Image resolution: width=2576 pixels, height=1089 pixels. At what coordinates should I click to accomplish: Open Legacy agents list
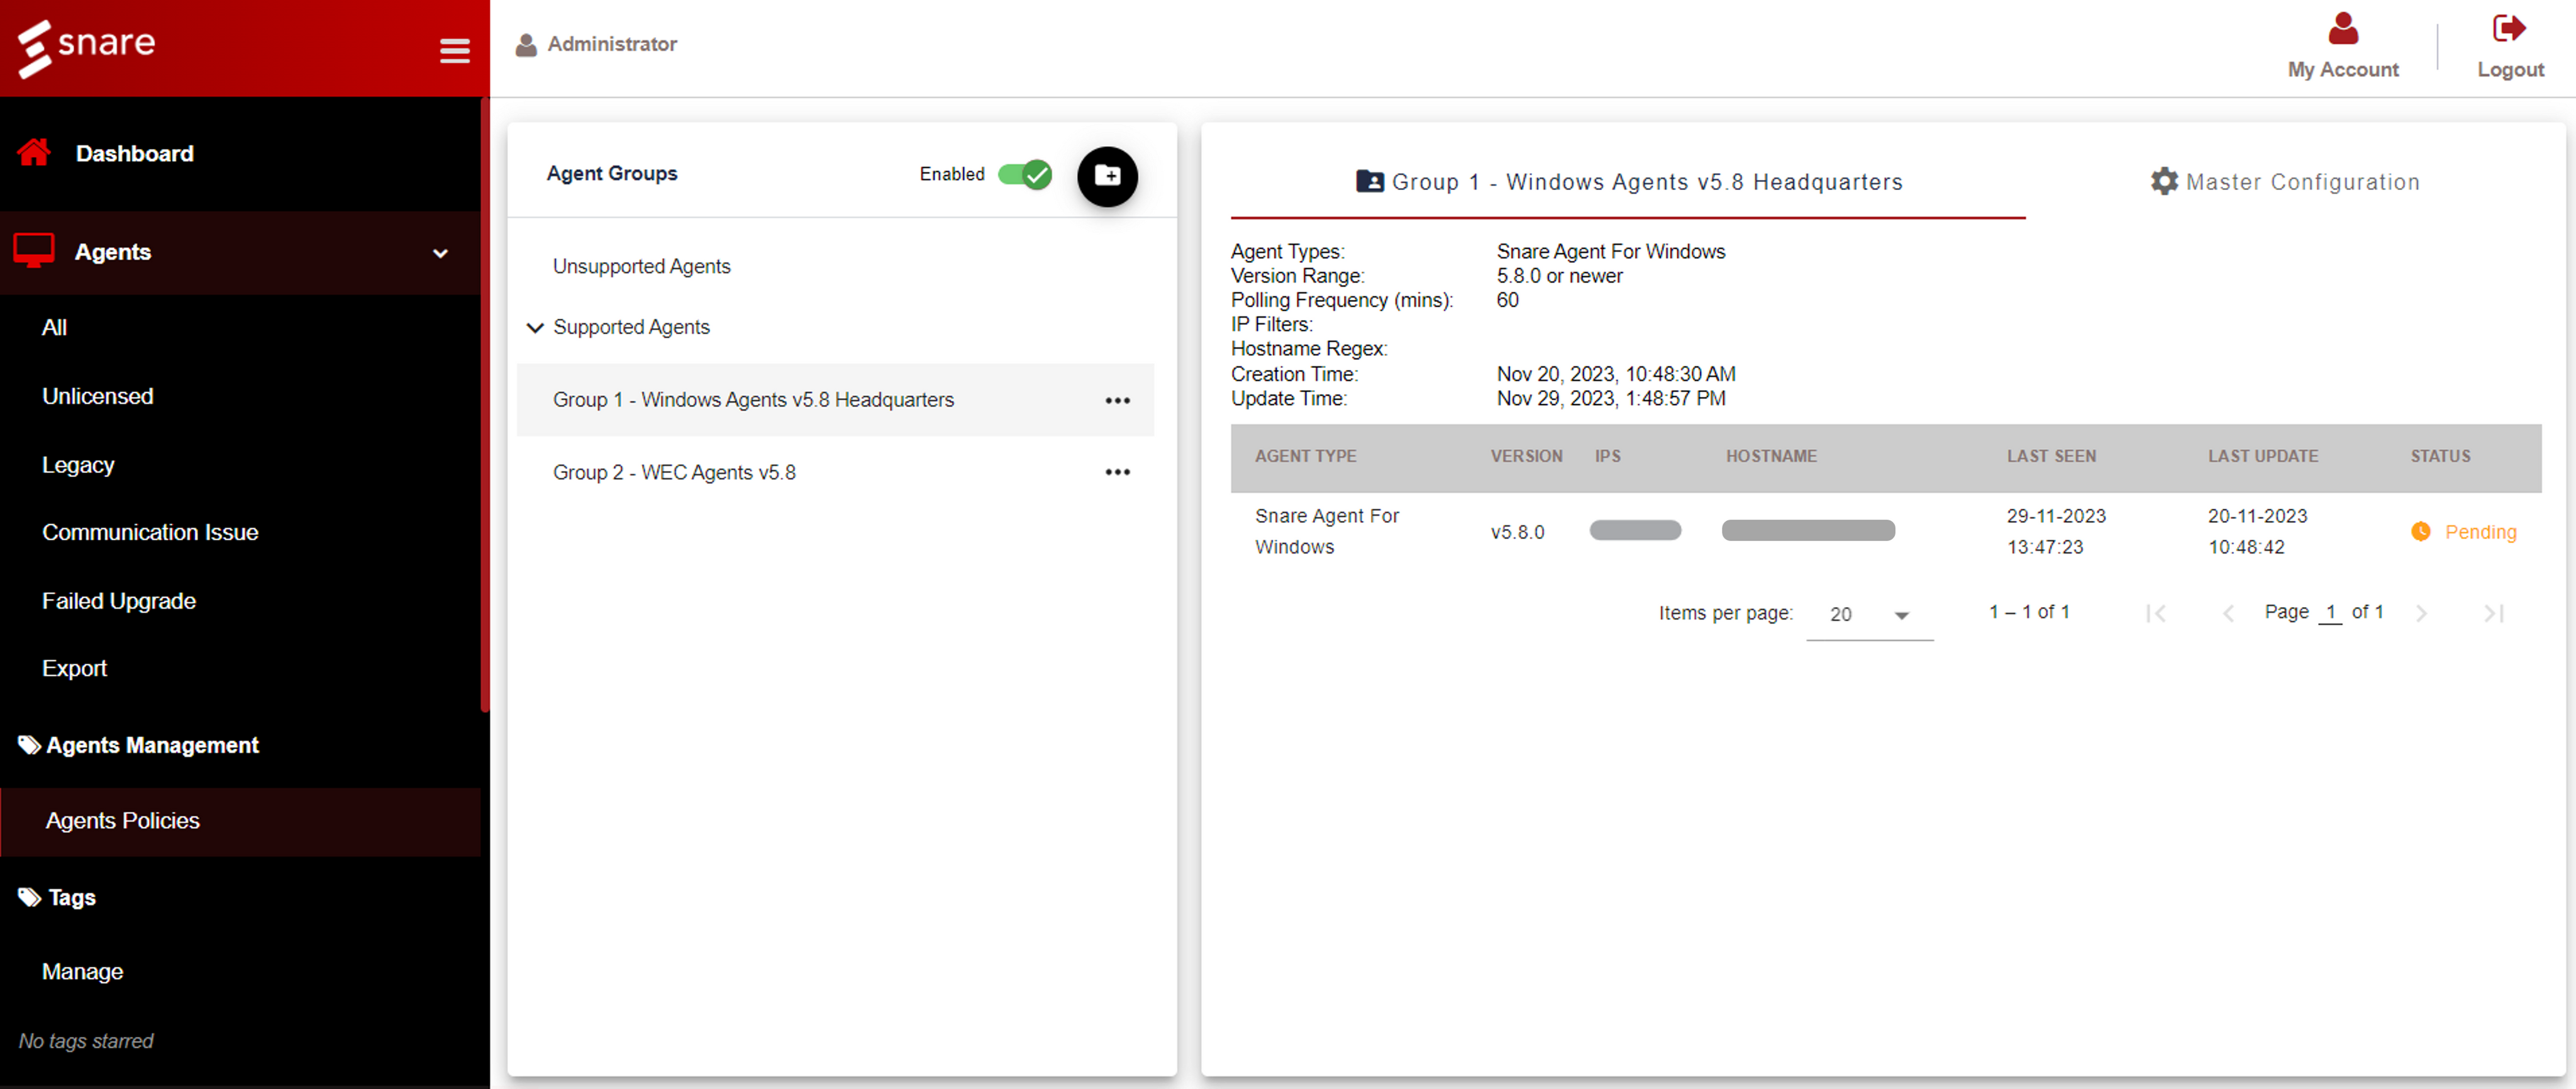78,465
